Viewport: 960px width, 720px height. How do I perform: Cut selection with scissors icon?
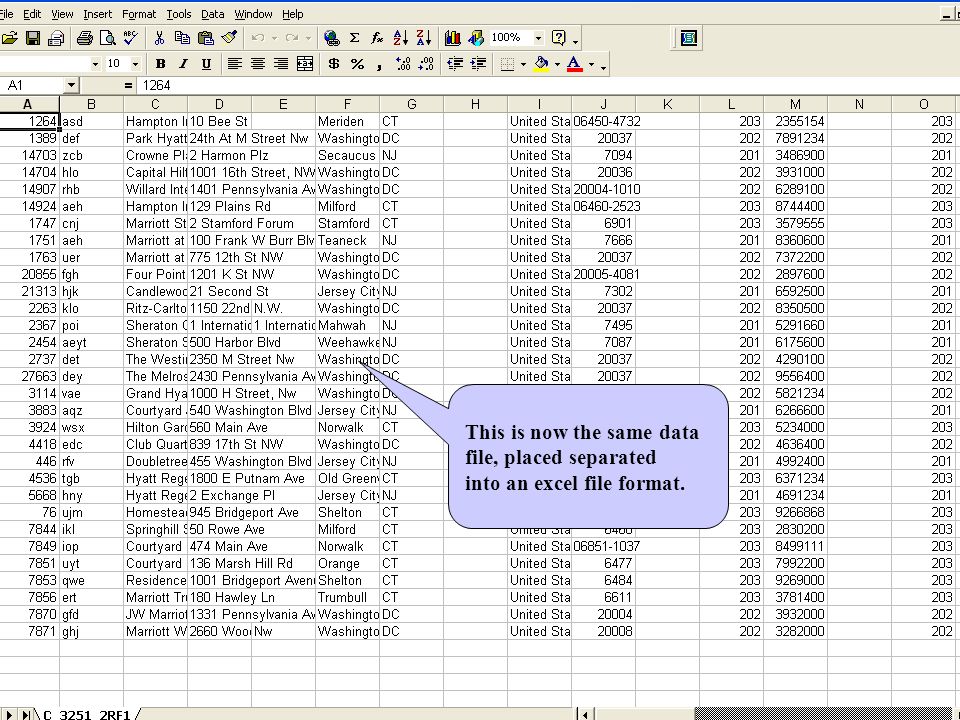159,38
